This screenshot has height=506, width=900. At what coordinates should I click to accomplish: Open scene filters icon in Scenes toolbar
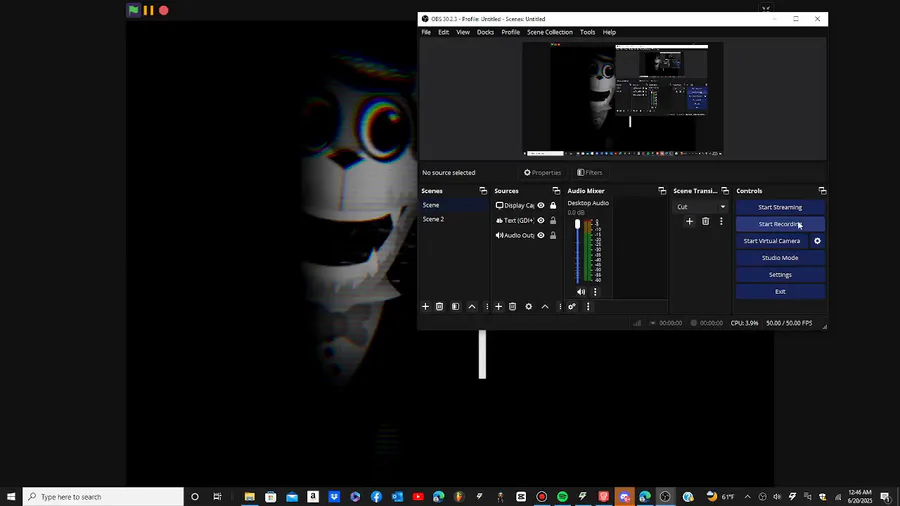pyautogui.click(x=456, y=306)
